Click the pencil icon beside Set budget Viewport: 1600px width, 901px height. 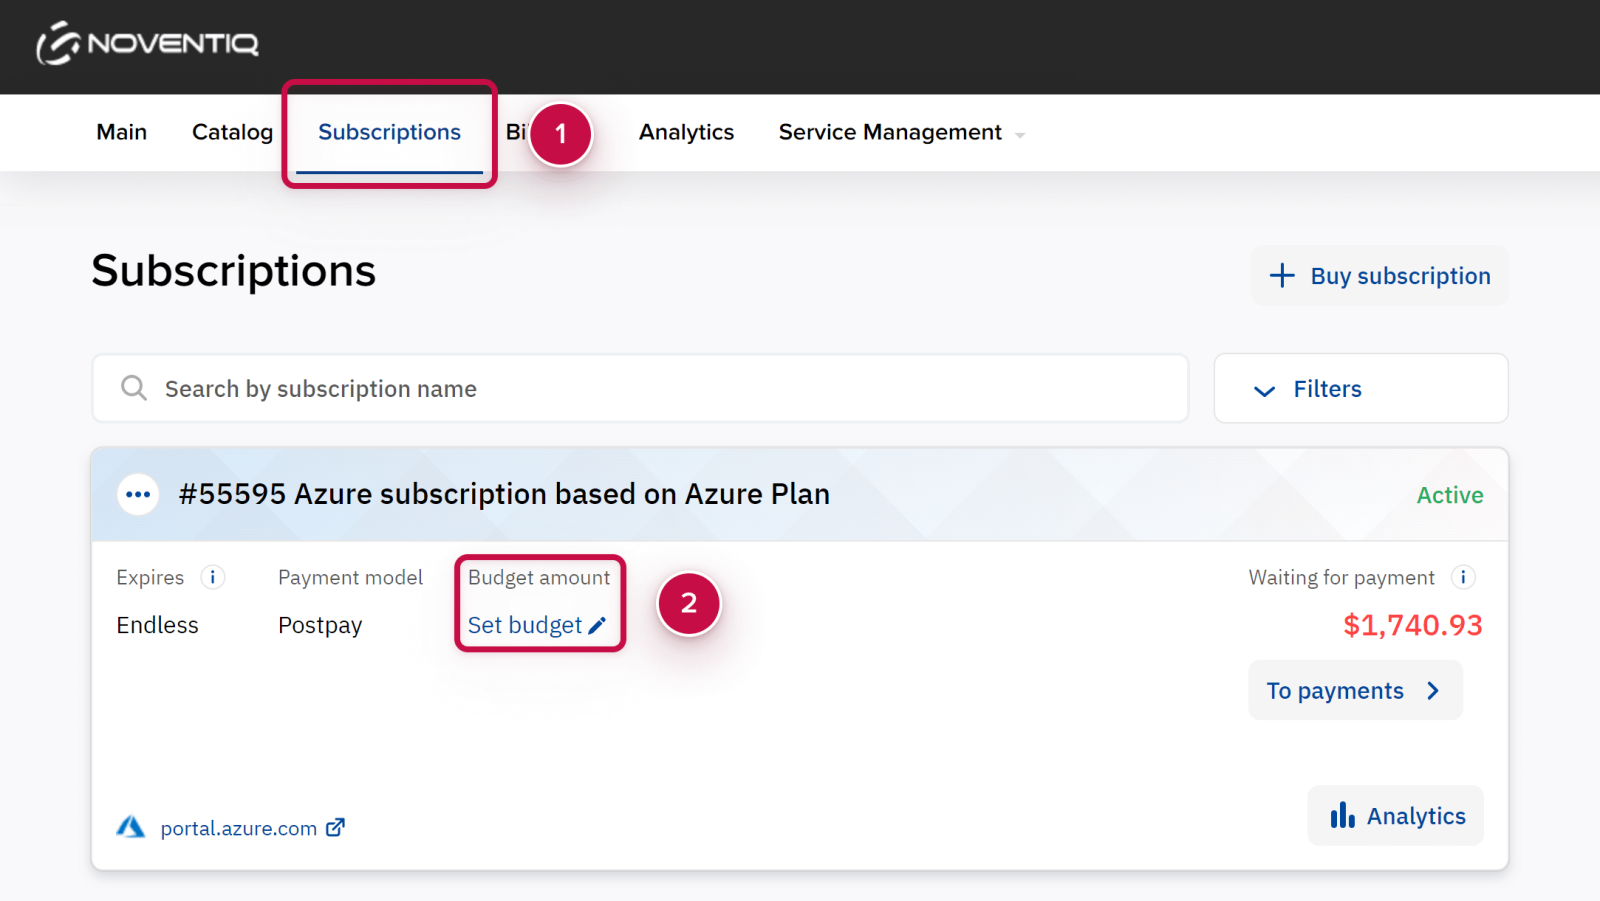click(x=597, y=626)
